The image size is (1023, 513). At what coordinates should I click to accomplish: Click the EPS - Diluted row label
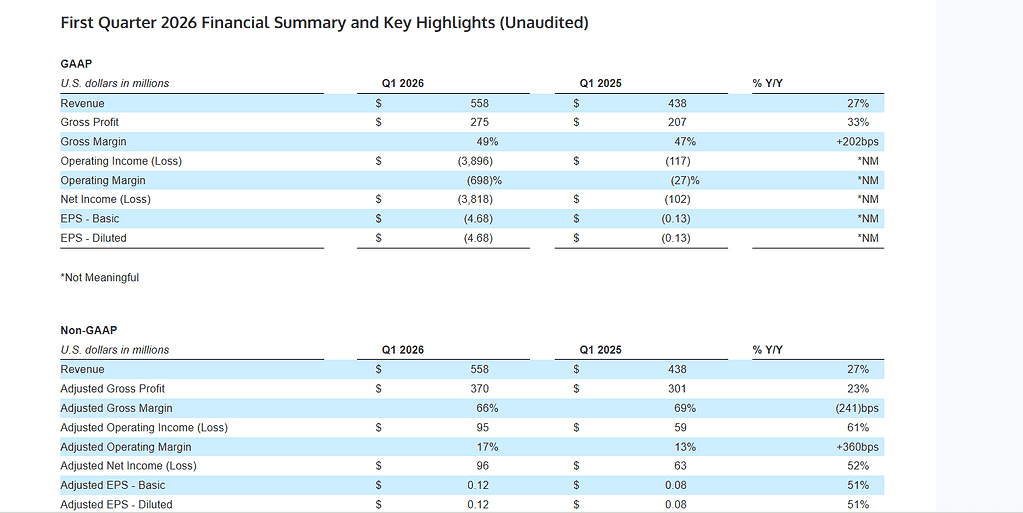click(x=93, y=238)
